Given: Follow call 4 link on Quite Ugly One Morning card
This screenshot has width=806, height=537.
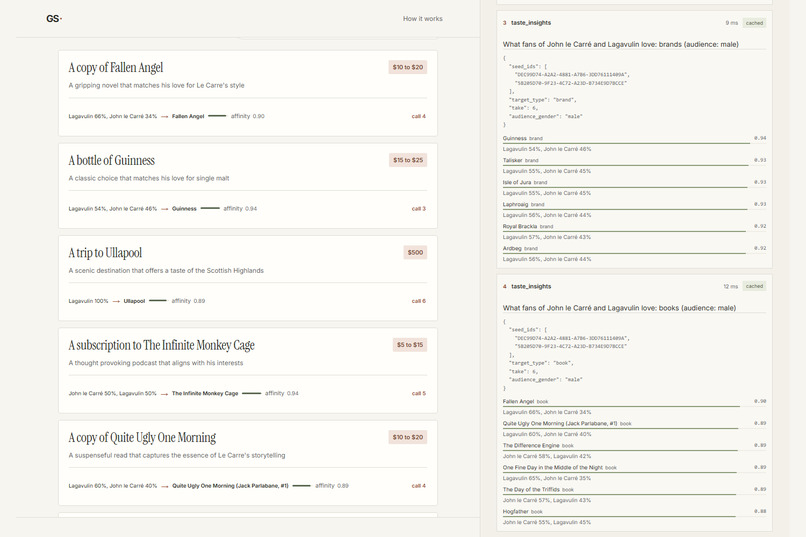Looking at the screenshot, I should click(418, 486).
